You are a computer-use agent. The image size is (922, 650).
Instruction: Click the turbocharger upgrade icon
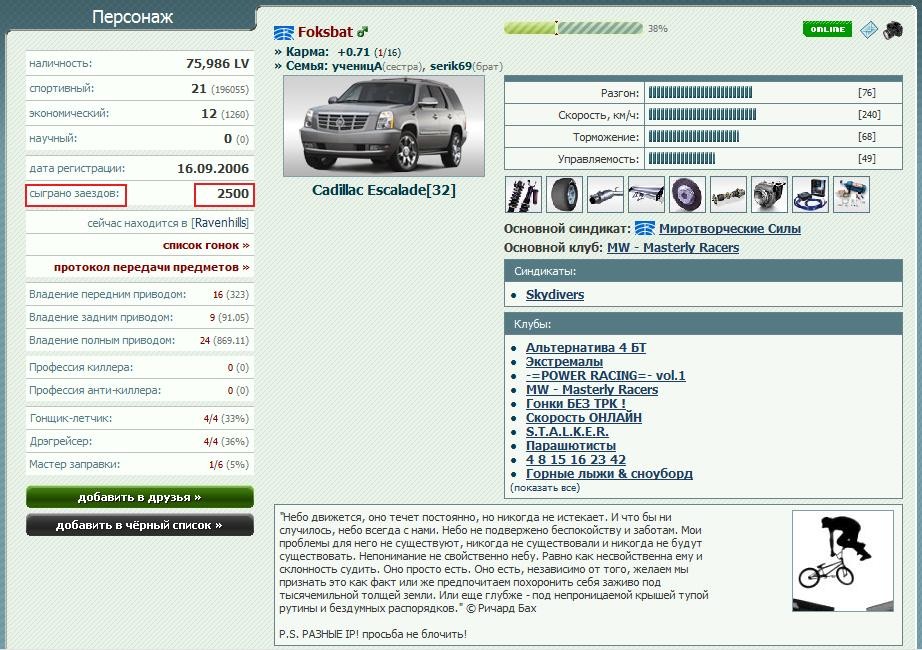(x=769, y=194)
